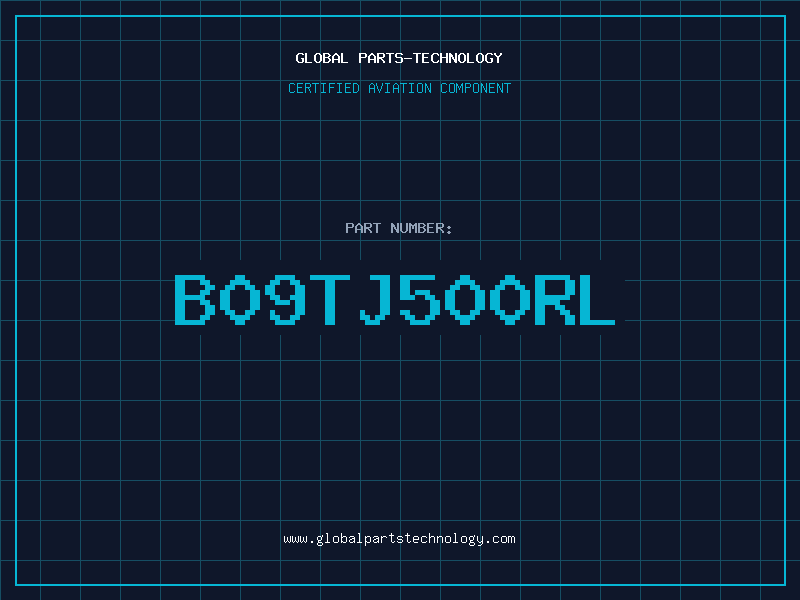
Task: Click the PART NUMBER: label
Action: pos(399,229)
